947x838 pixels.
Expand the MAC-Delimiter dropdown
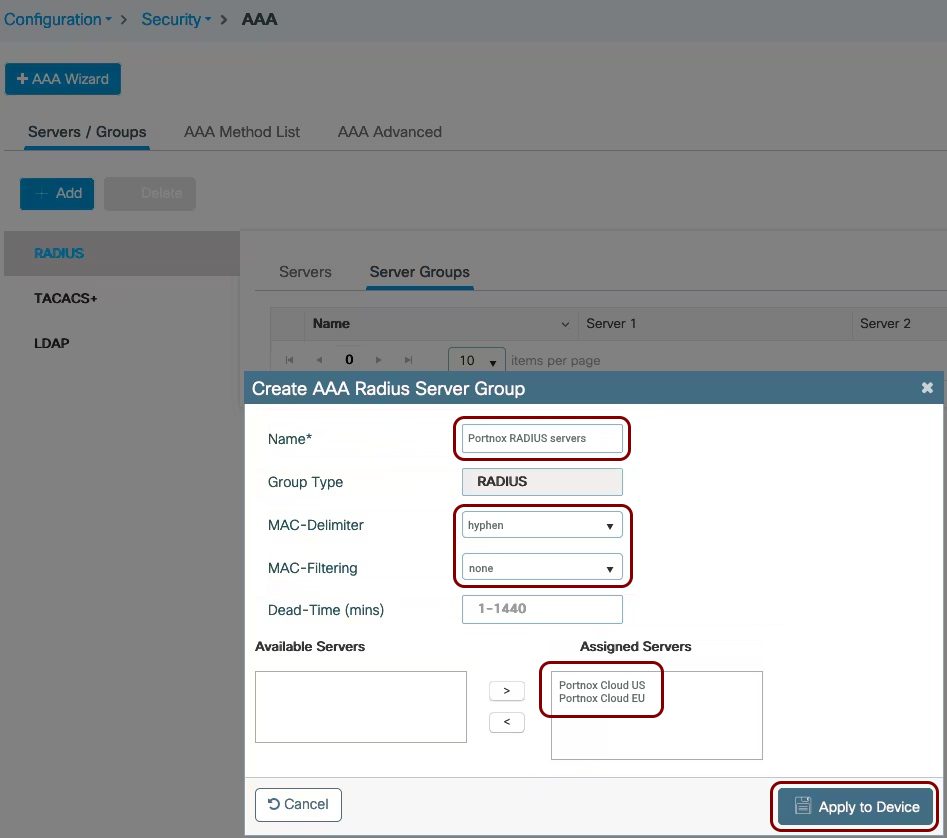[x=542, y=525]
